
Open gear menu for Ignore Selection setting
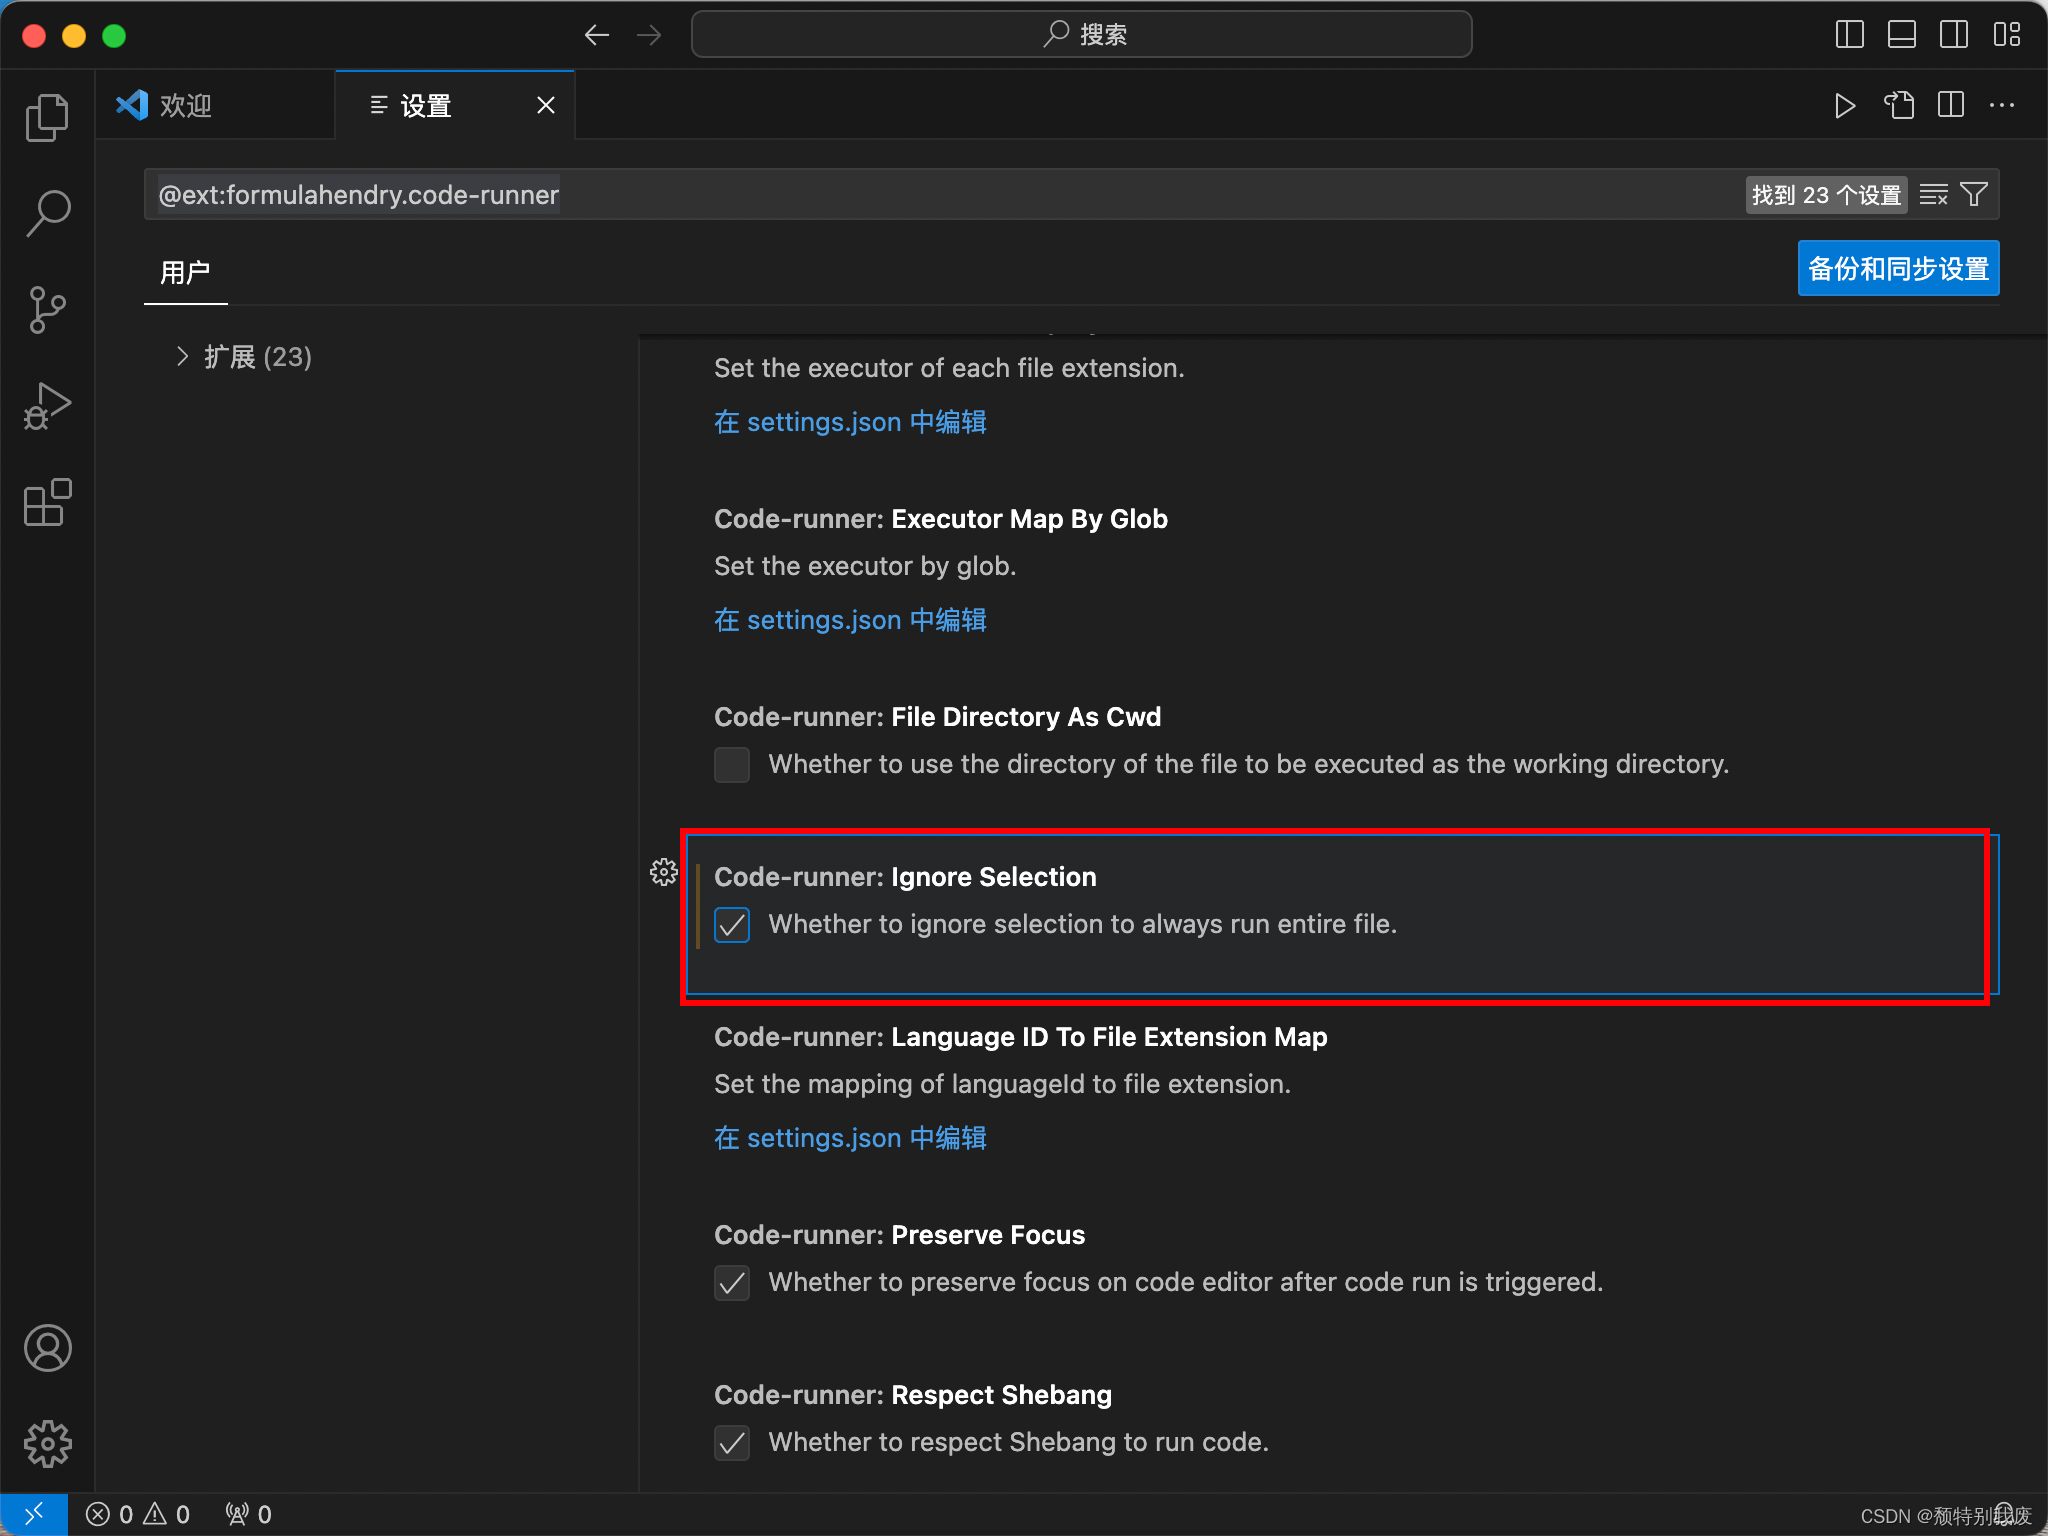(x=663, y=872)
